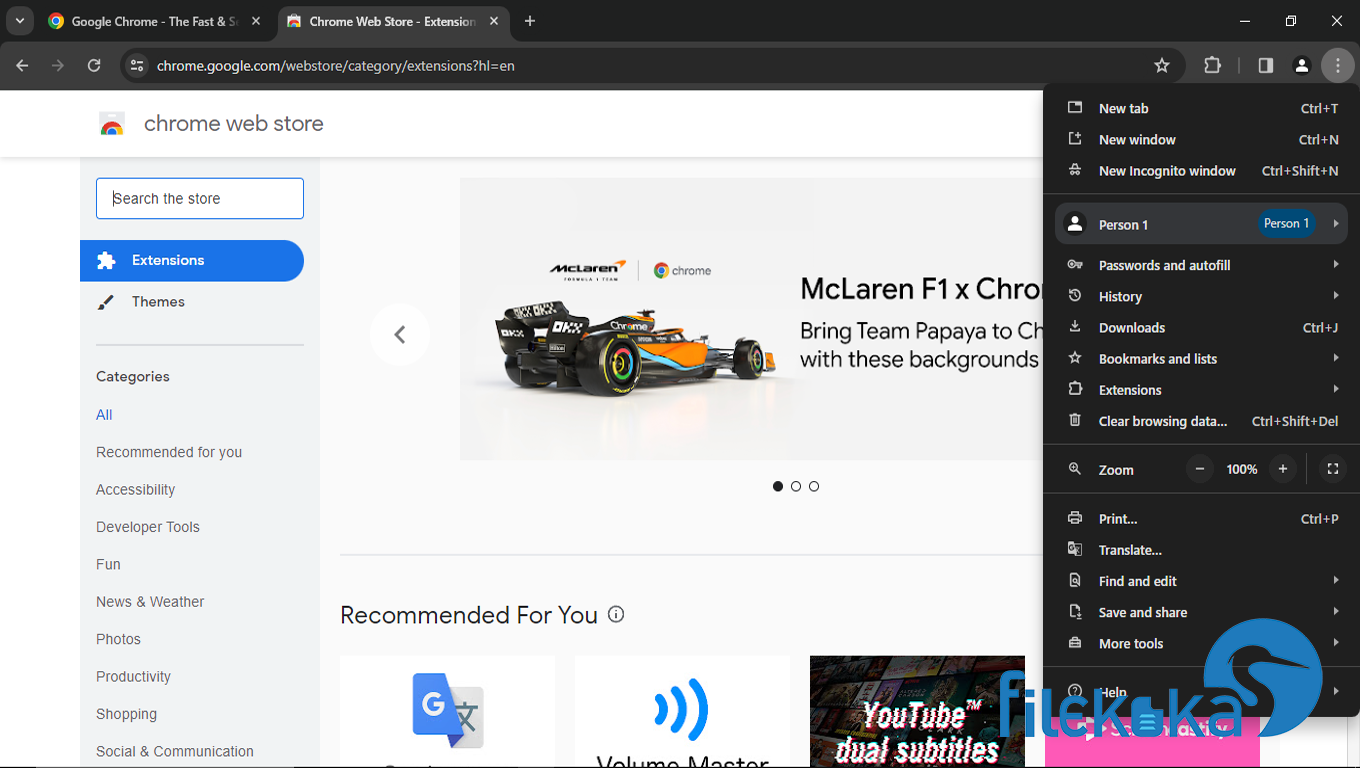This screenshot has width=1360, height=768.
Task: Go back to previous page
Action: click(x=23, y=66)
